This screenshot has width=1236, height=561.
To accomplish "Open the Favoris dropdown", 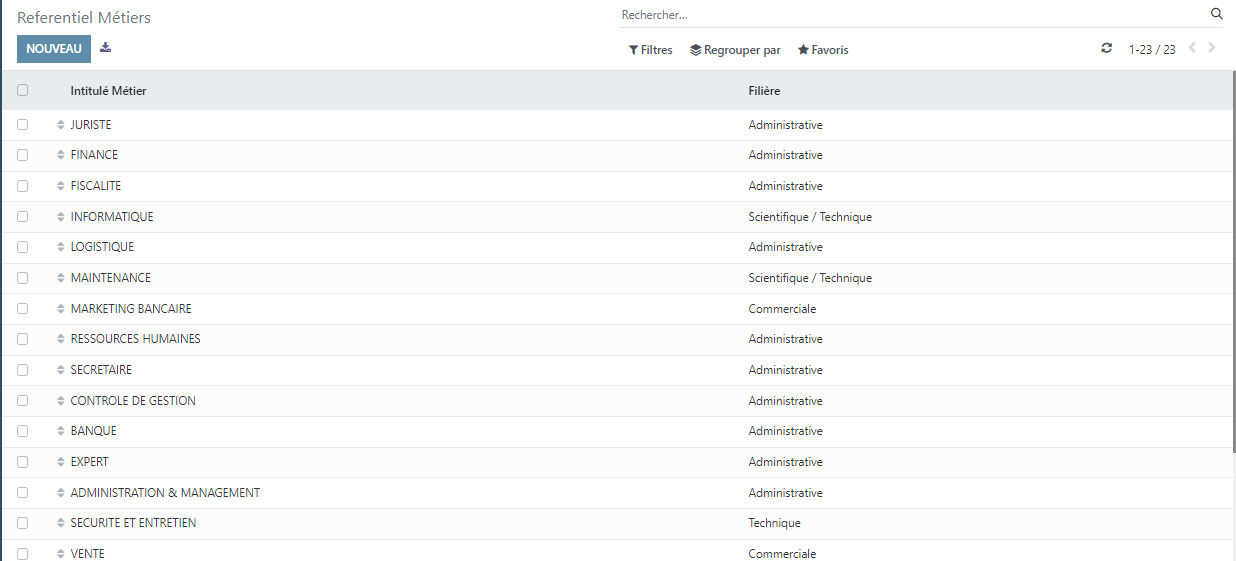I will 823,49.
